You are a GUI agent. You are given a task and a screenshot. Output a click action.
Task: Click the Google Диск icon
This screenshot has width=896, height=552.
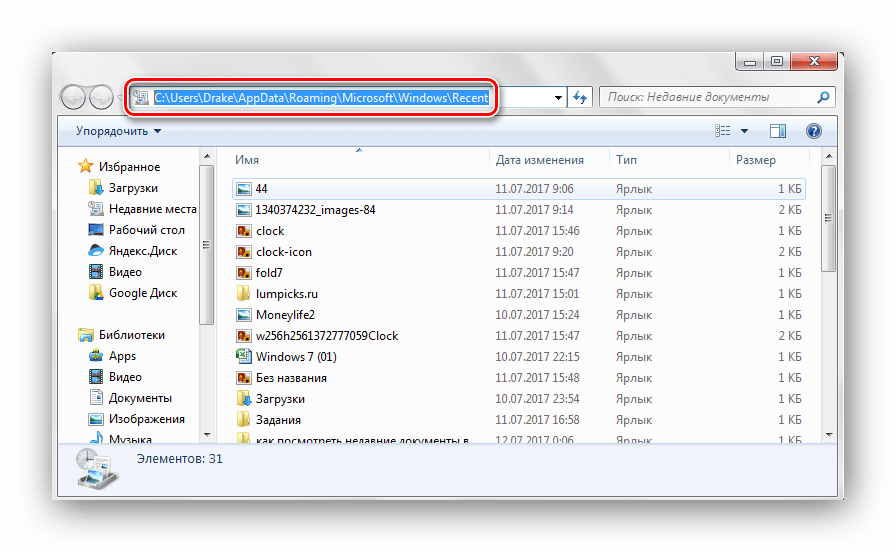(x=95, y=293)
